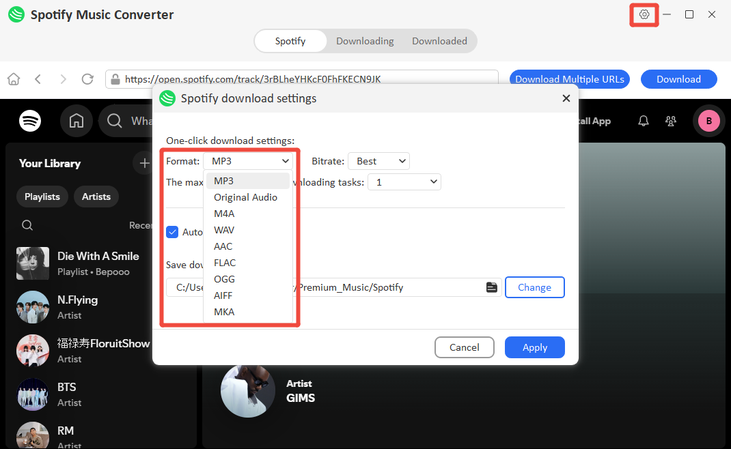731x449 pixels.
Task: Open the downloading tasks count dropdown
Action: coord(405,182)
